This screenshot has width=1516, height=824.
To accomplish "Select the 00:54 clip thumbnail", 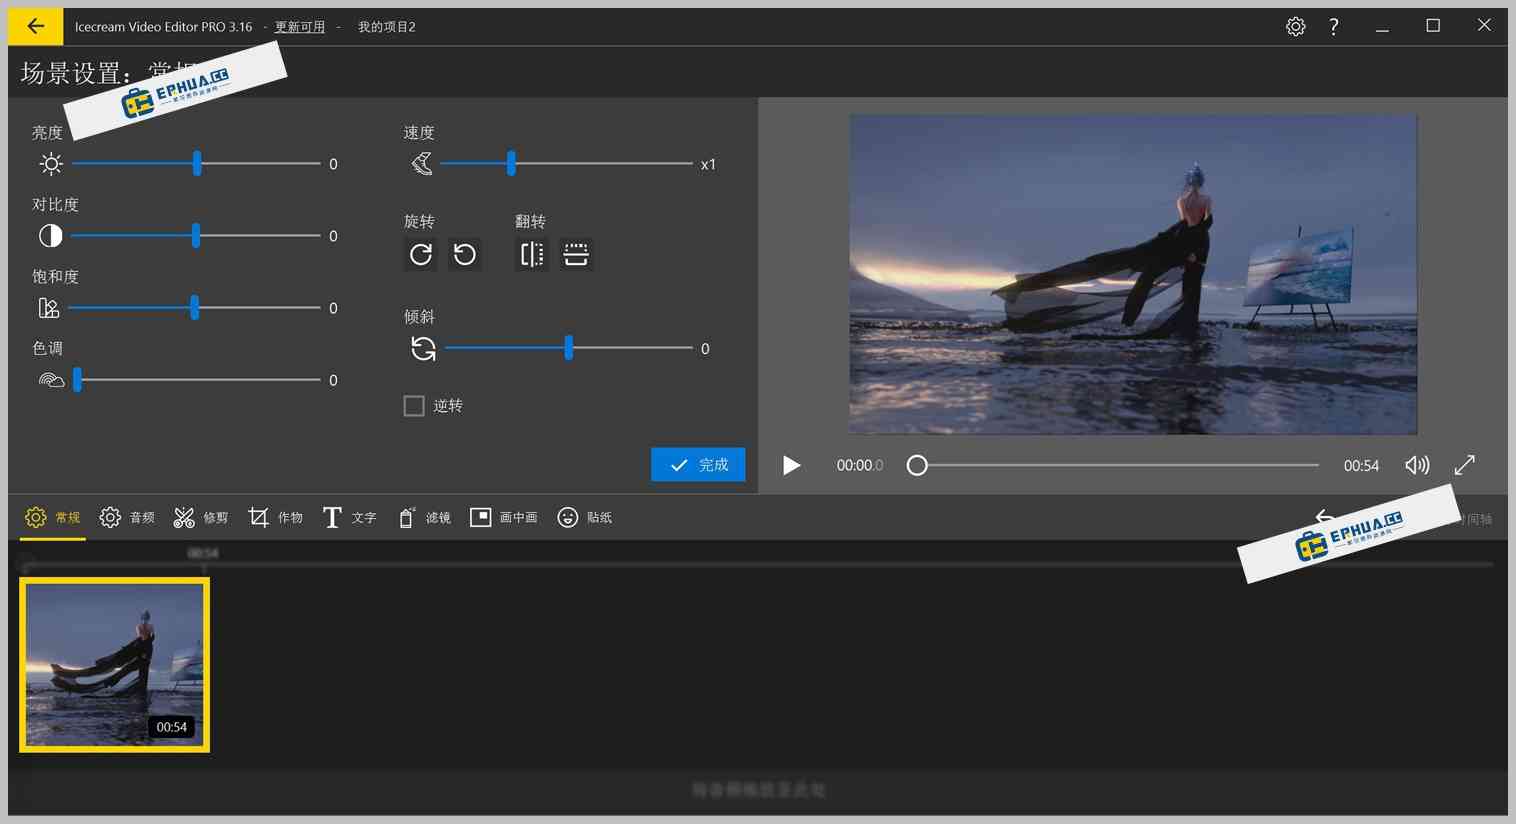I will [114, 664].
